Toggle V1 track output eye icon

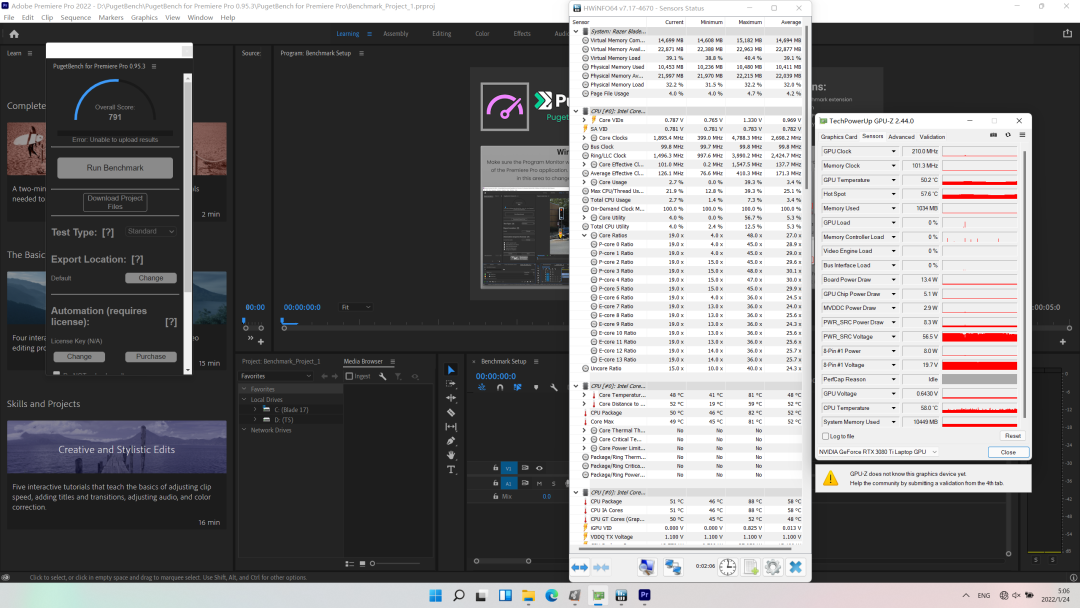point(538,468)
